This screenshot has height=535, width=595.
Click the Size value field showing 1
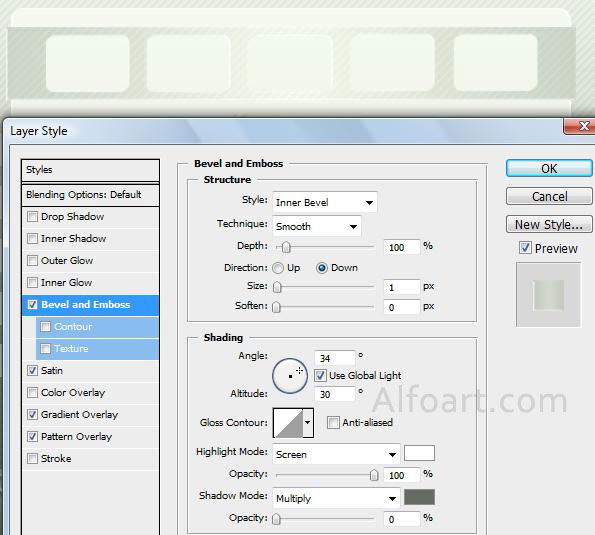coord(402,287)
